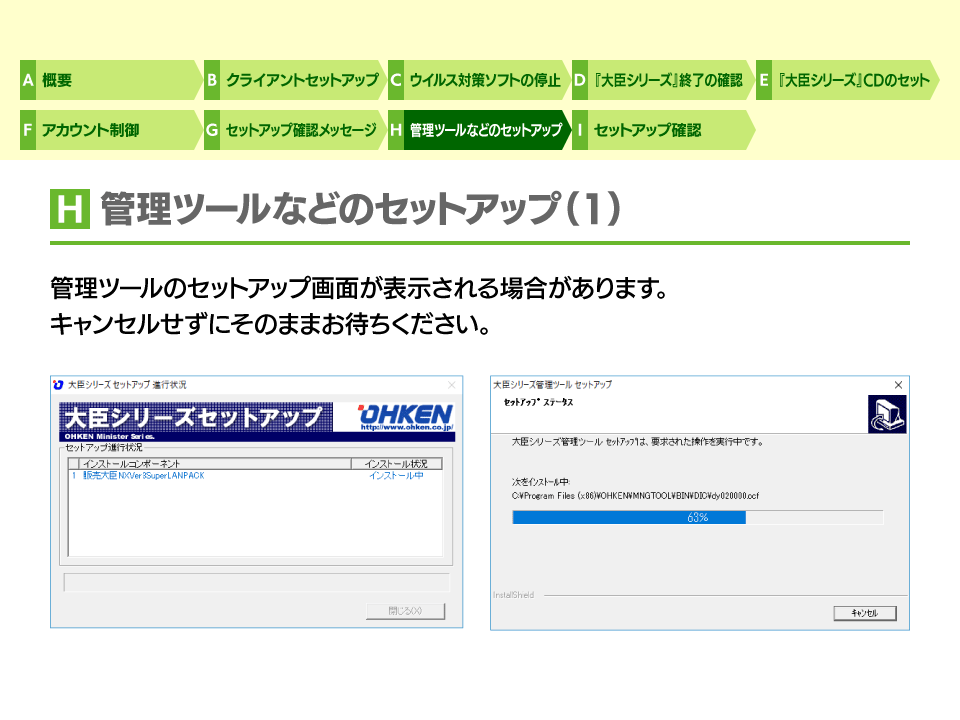Click the 63% installation progress bar
This screenshot has width=960, height=720.
click(x=697, y=517)
